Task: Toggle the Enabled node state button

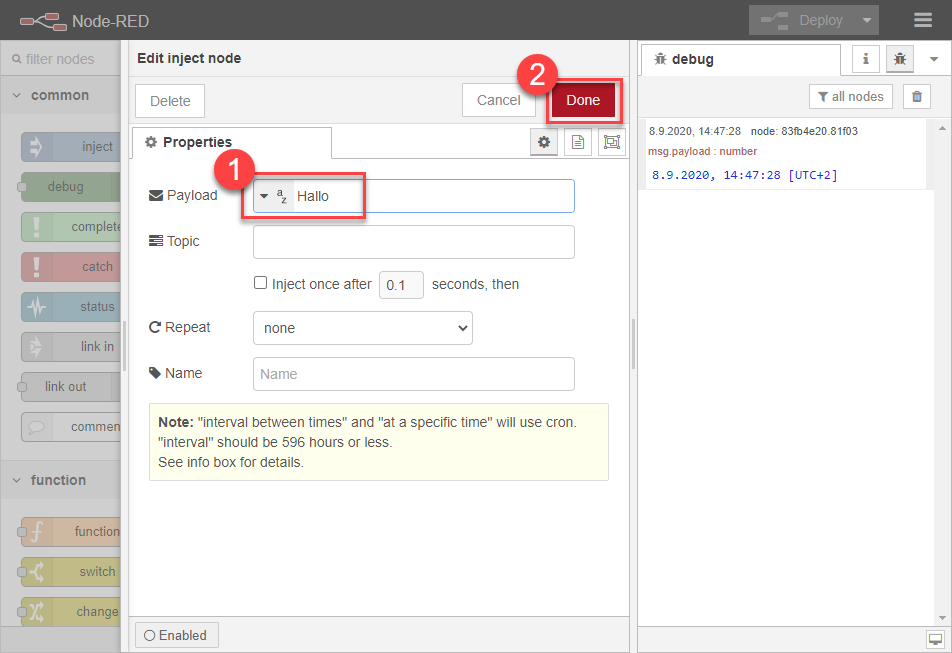Action: pyautogui.click(x=176, y=635)
